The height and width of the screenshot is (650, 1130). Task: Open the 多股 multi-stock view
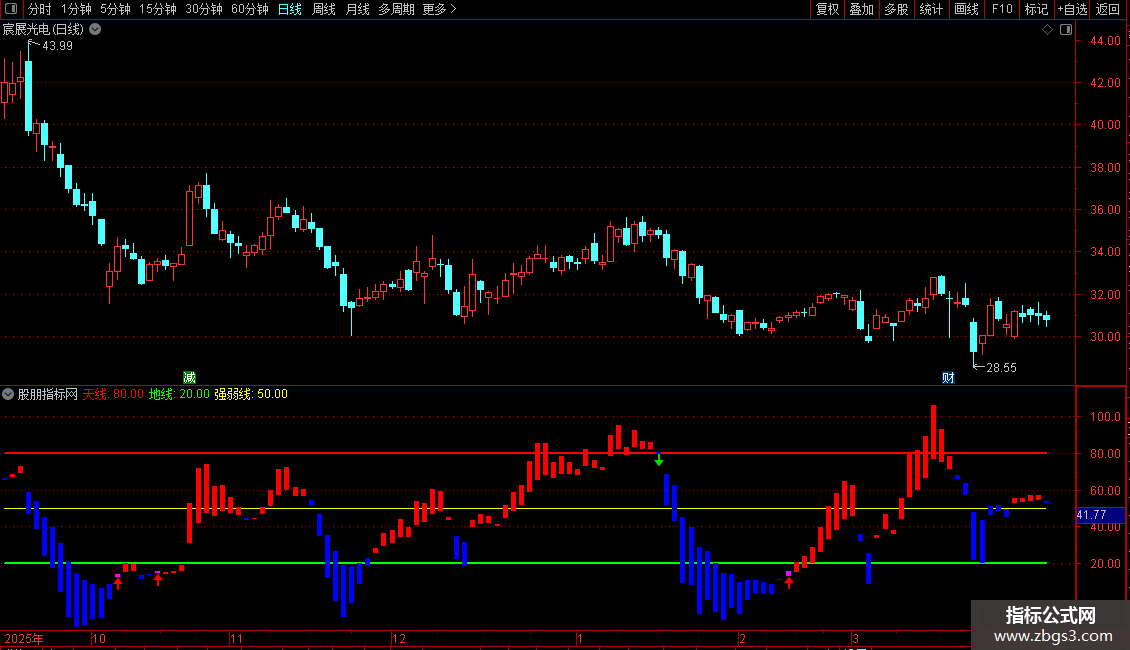pyautogui.click(x=896, y=9)
